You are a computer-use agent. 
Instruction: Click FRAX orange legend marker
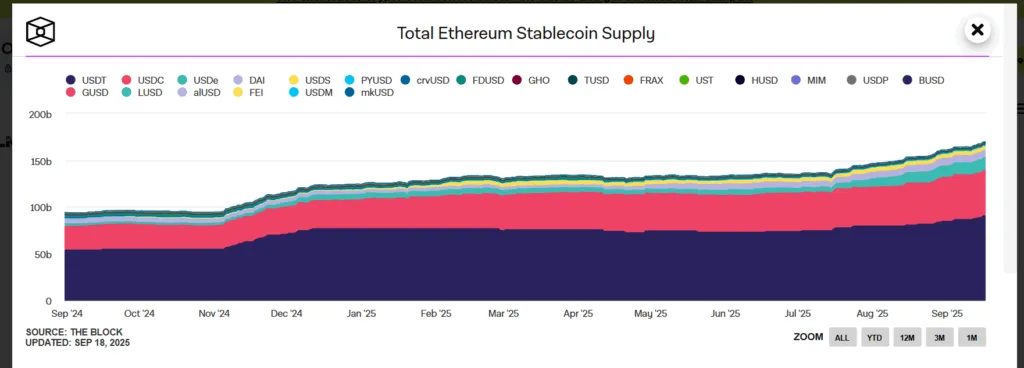tap(628, 80)
